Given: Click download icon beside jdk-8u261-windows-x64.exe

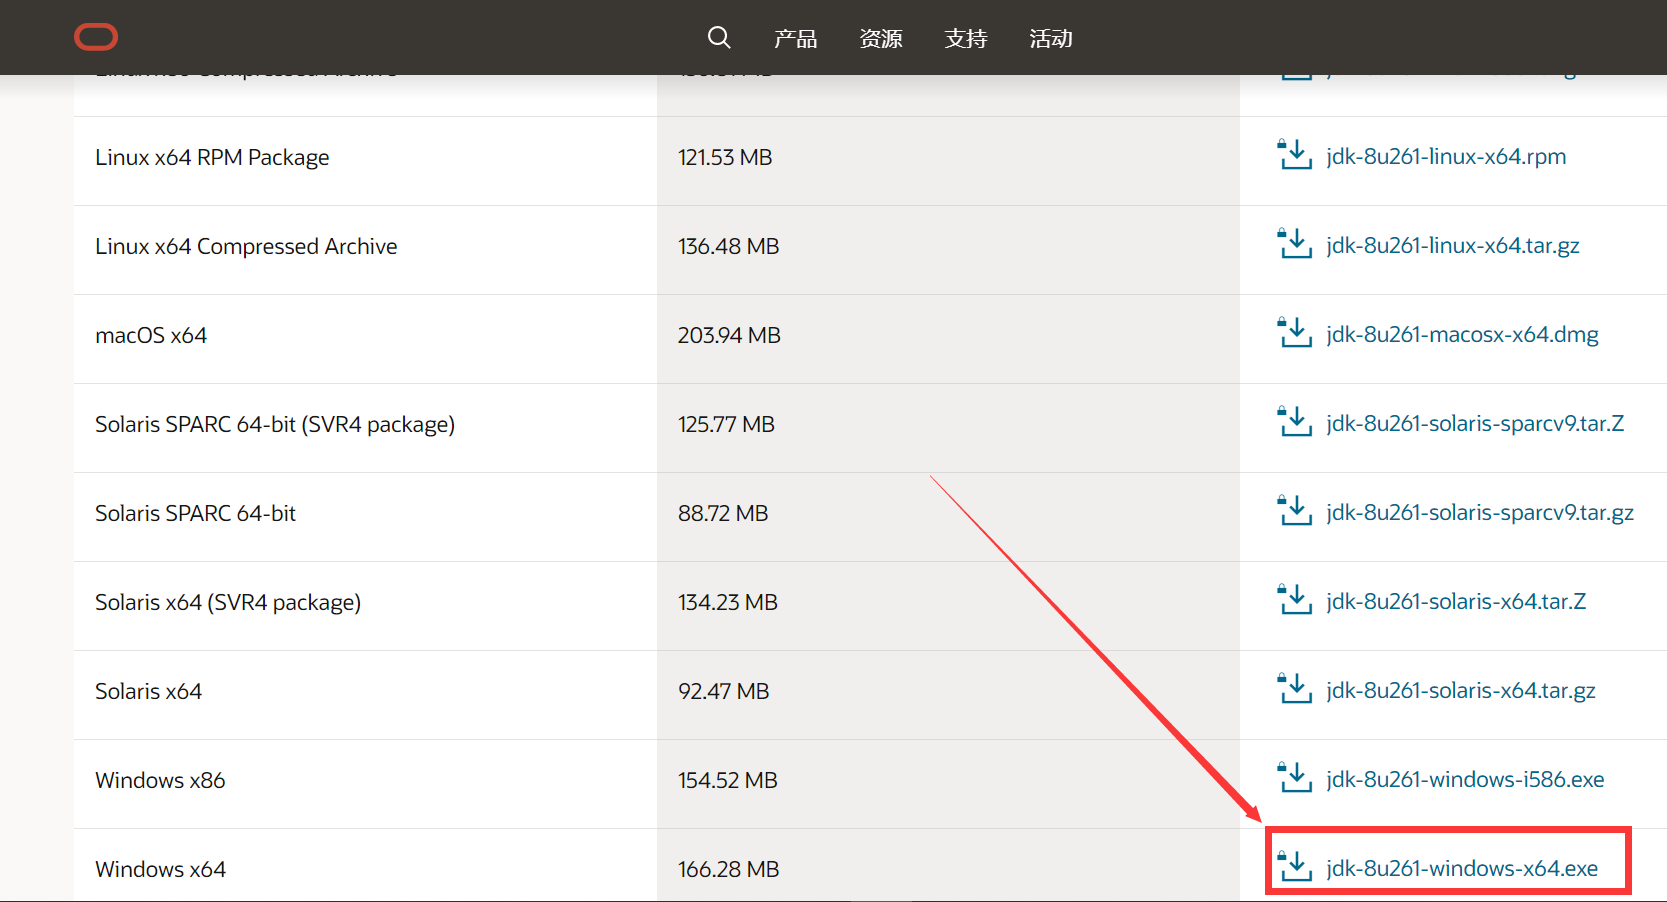Looking at the screenshot, I should [x=1294, y=867].
